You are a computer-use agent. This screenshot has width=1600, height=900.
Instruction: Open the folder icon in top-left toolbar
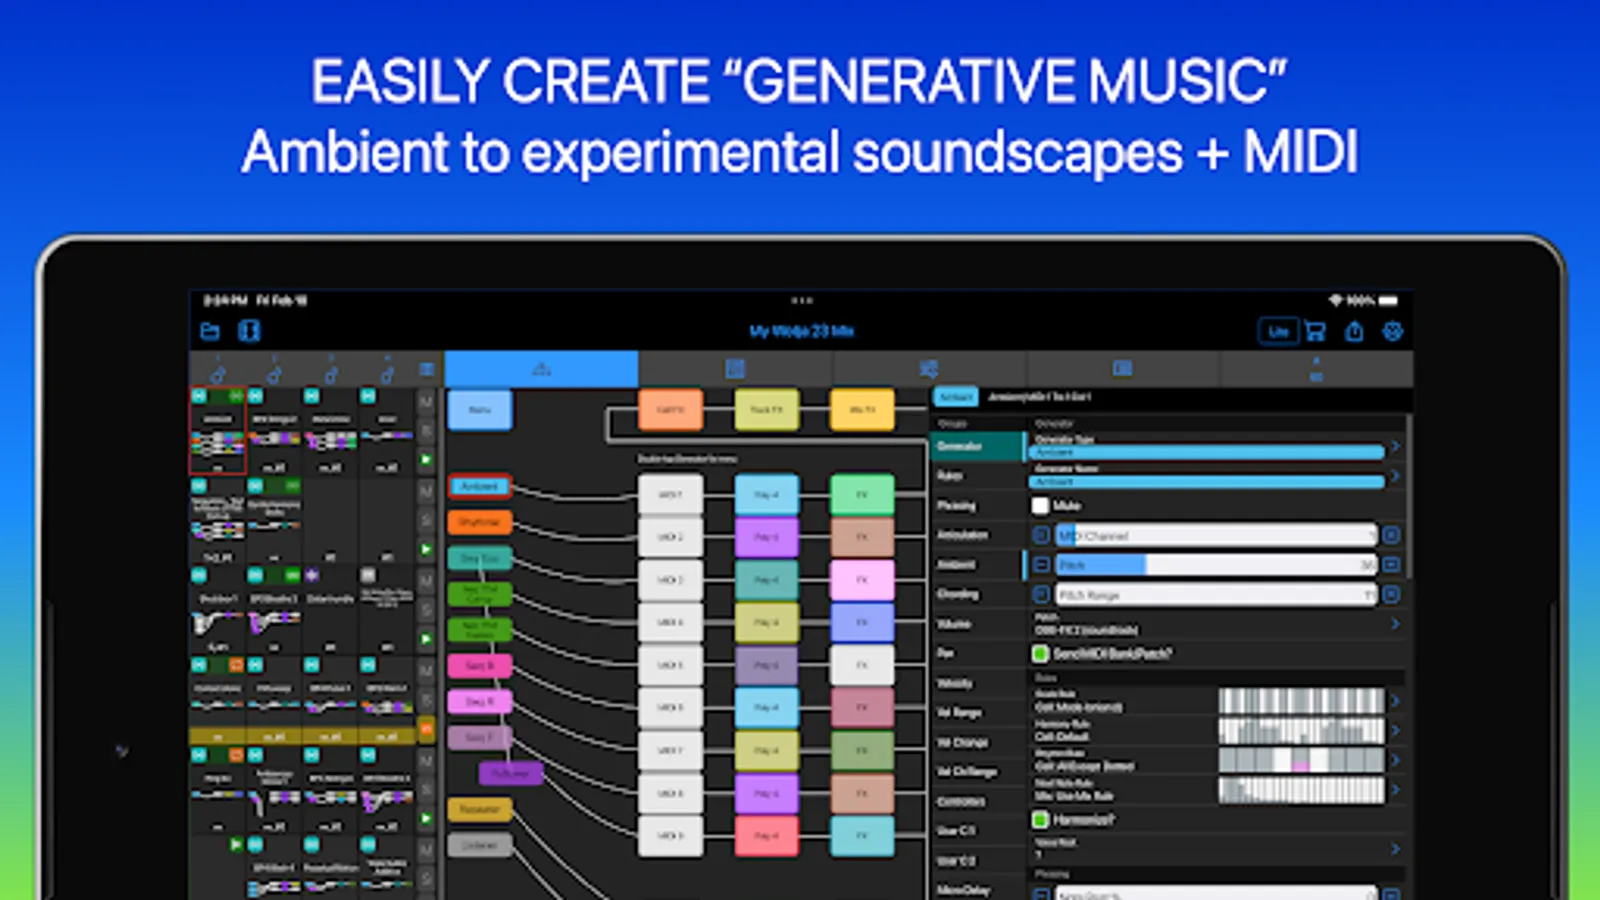[210, 331]
